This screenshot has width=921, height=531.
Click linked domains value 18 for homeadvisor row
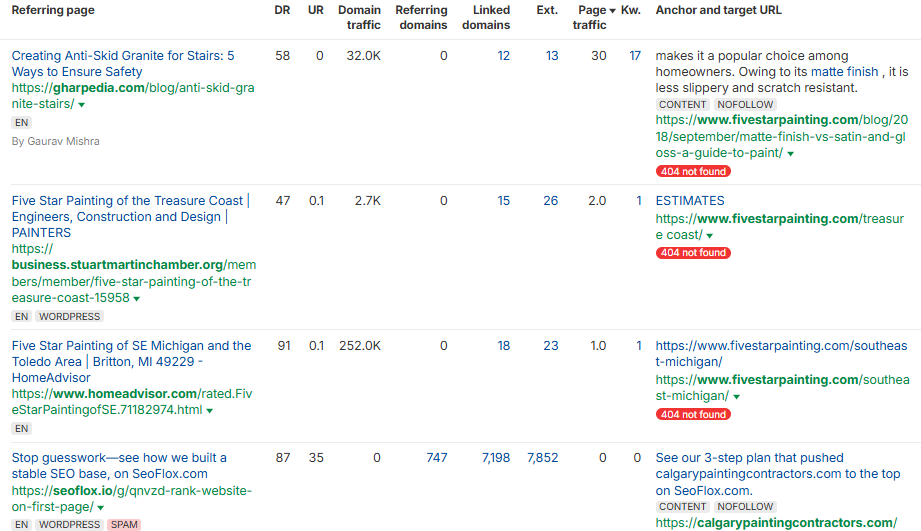tap(503, 346)
